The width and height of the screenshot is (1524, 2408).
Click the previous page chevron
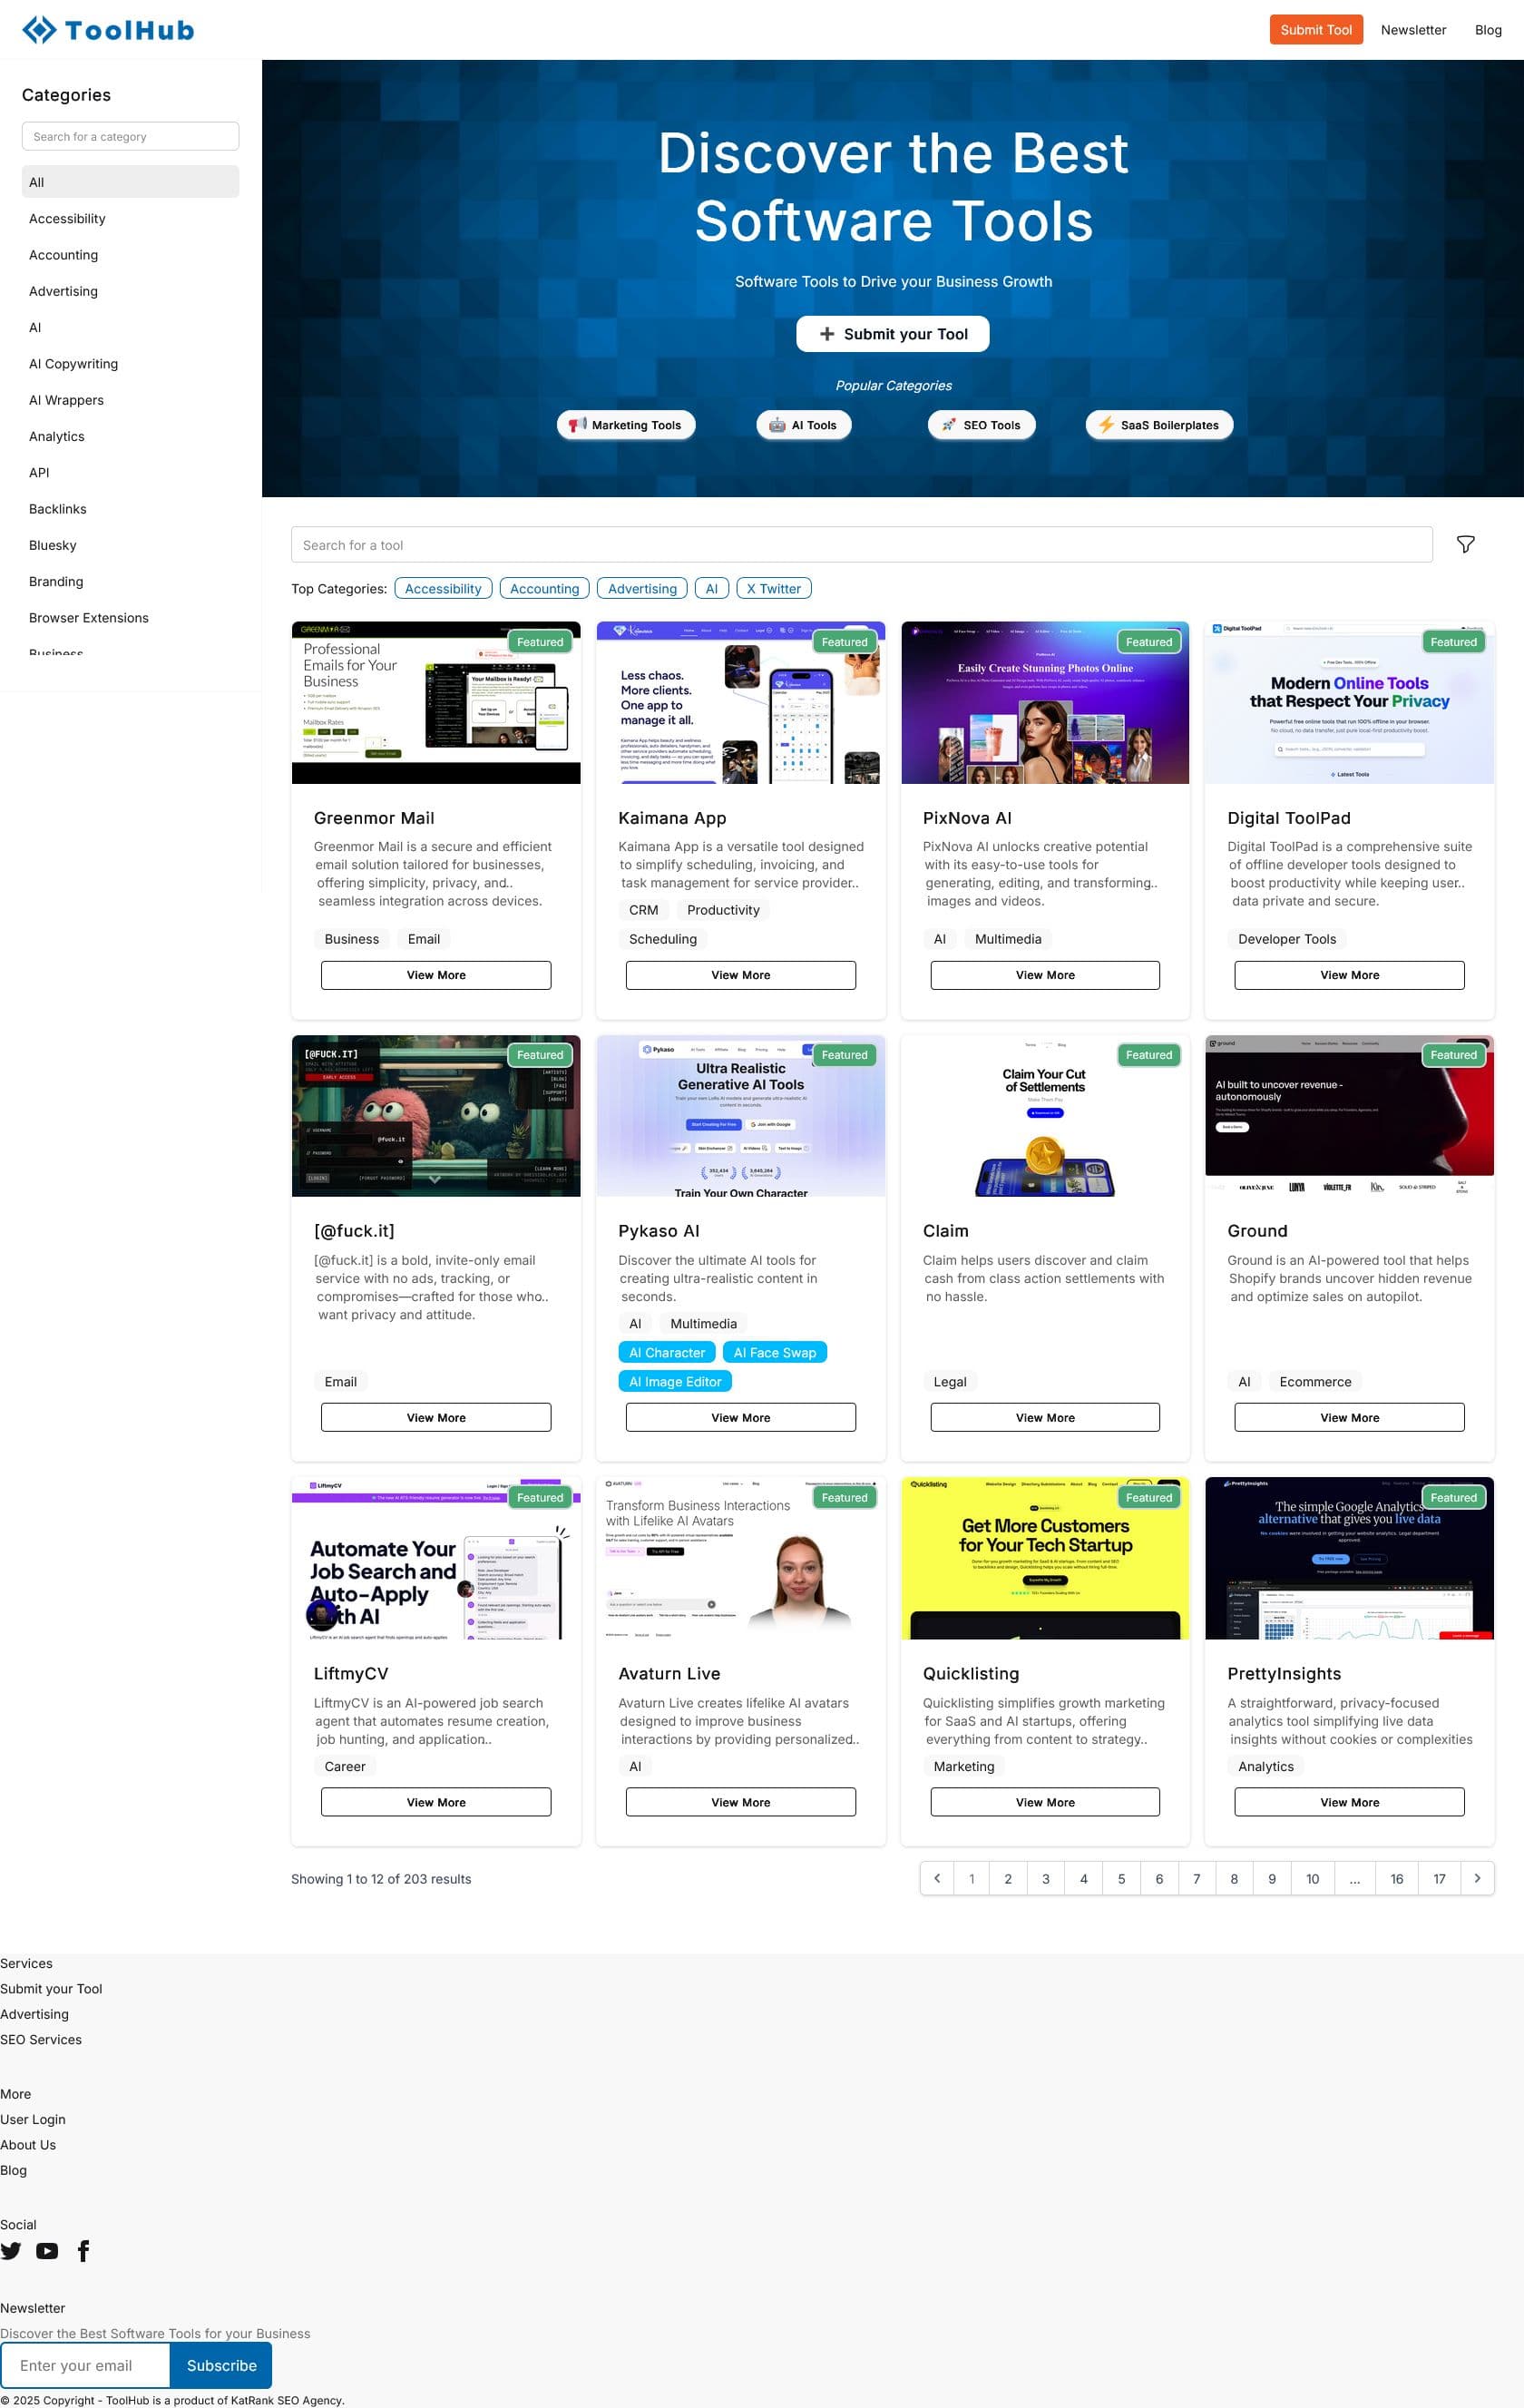tap(936, 1878)
